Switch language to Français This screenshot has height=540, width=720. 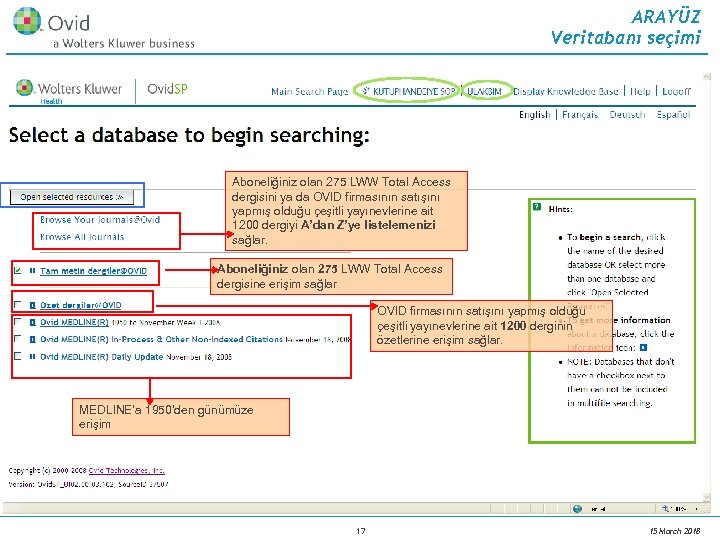[580, 115]
